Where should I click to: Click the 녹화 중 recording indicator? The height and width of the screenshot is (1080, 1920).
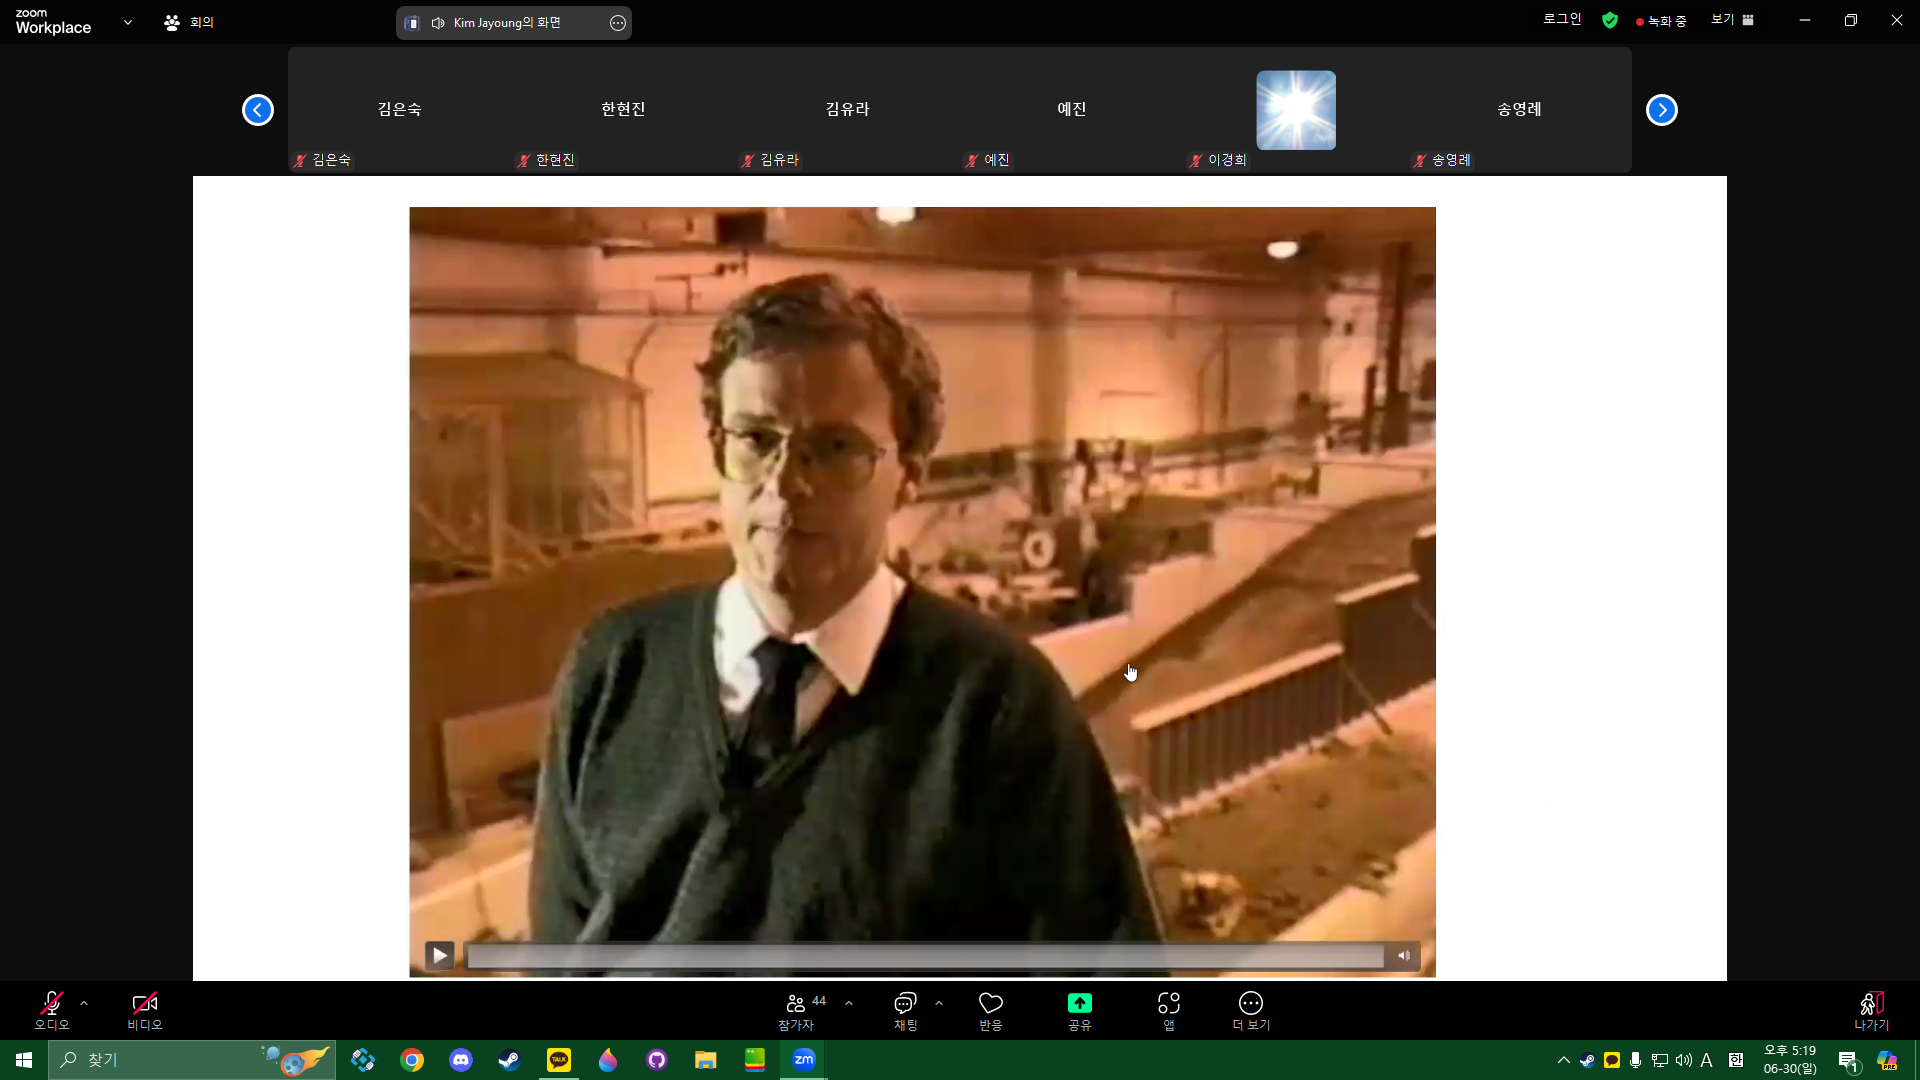pyautogui.click(x=1661, y=21)
